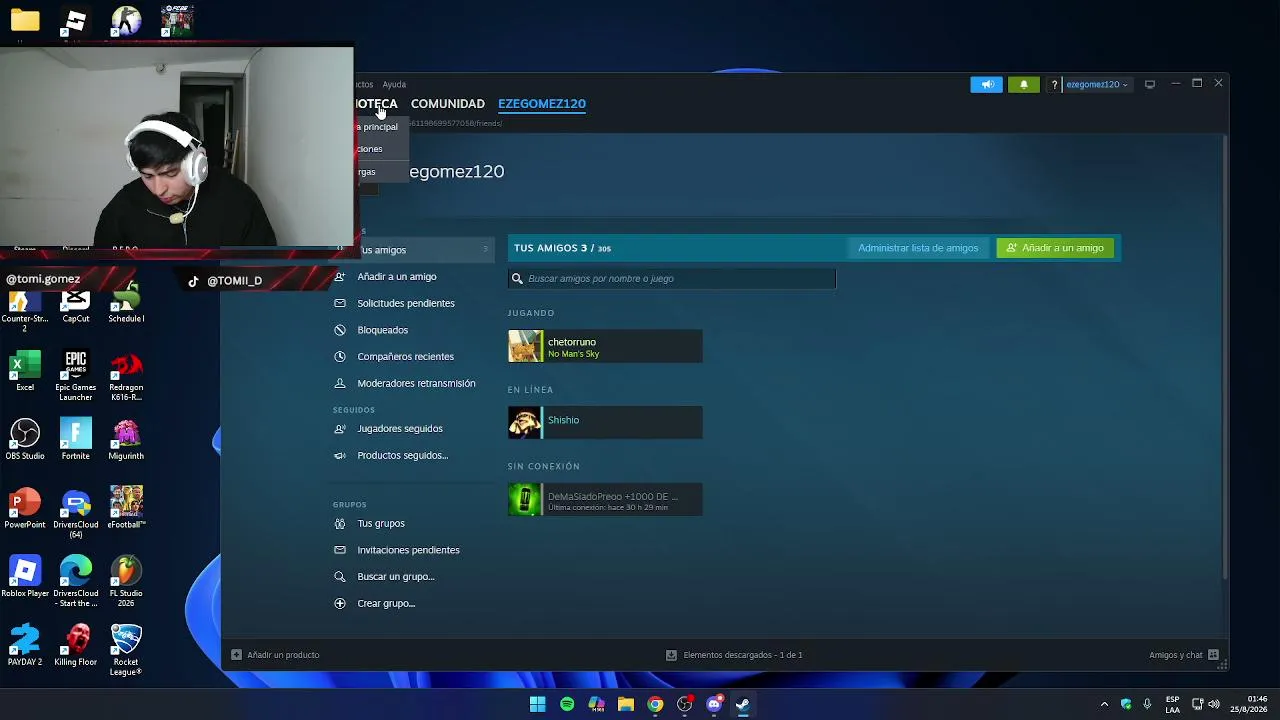The image size is (1280, 720).
Task: Click the Moderadores retransmisión person icon
Action: pyautogui.click(x=340, y=384)
